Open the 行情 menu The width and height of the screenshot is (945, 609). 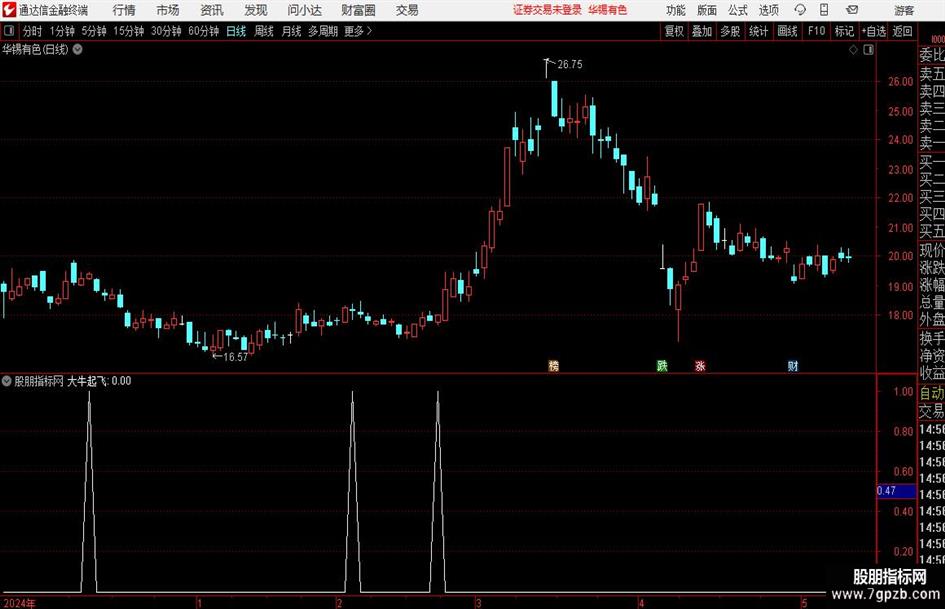click(124, 10)
